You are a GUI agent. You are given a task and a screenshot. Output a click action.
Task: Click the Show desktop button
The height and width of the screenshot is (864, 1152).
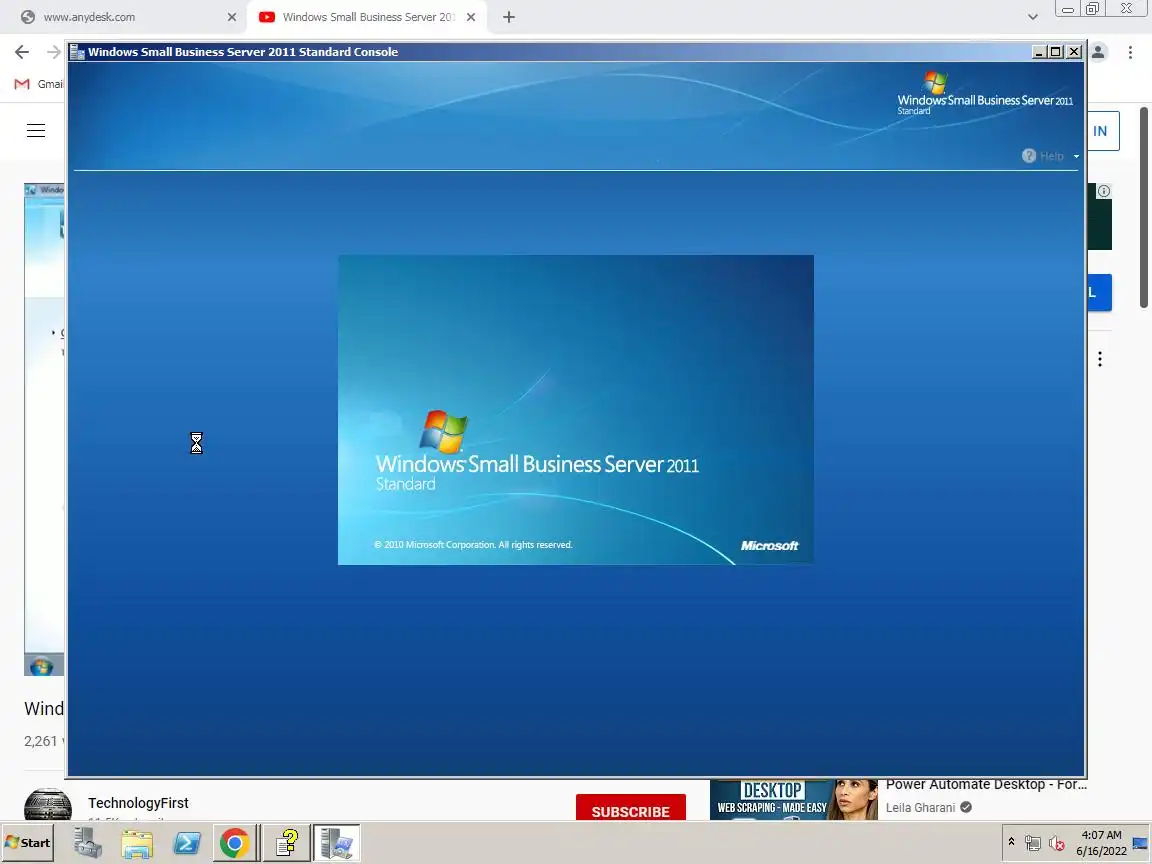(x=1141, y=843)
